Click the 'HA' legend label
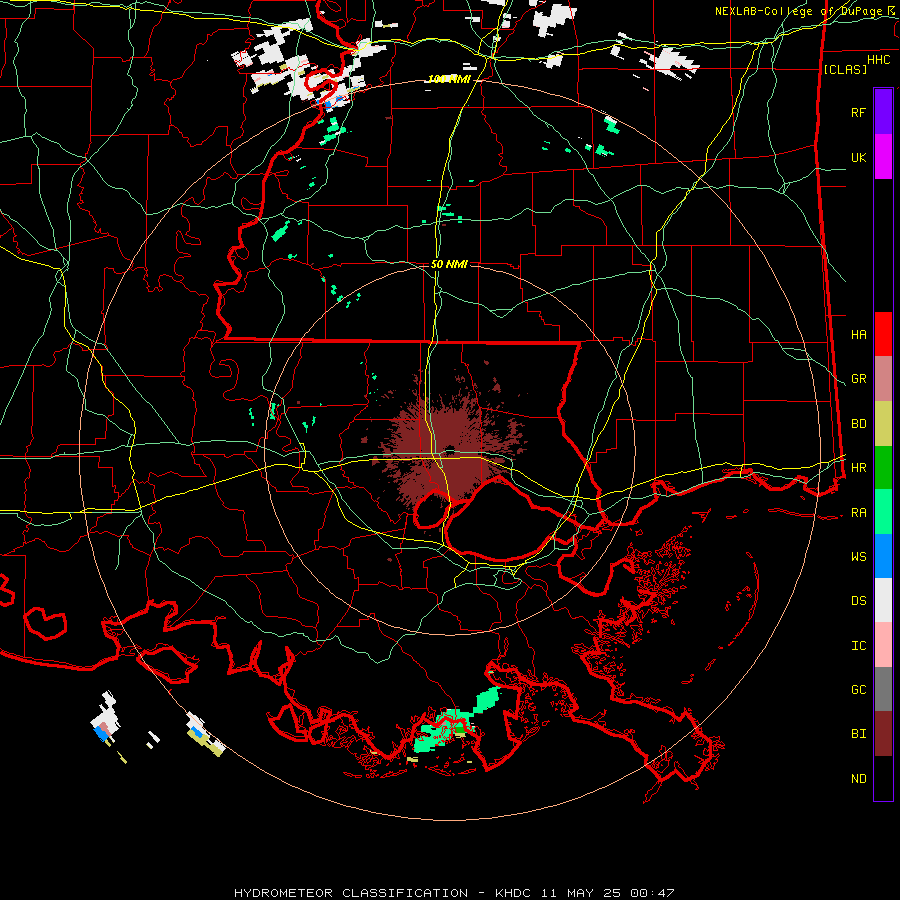Screen dimensions: 900x900 858,335
